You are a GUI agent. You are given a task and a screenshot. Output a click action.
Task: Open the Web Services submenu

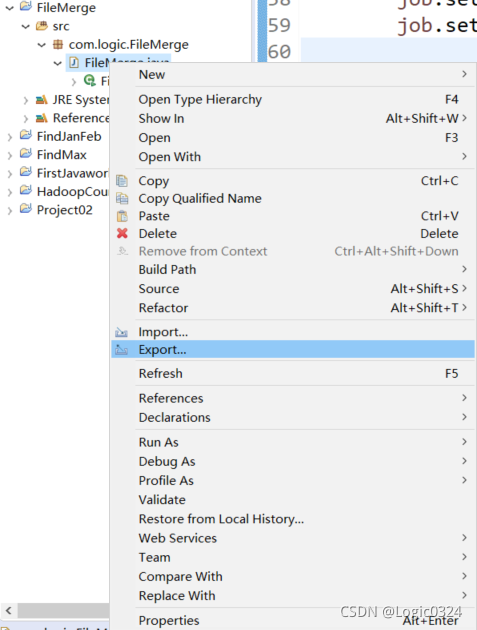click(x=293, y=538)
